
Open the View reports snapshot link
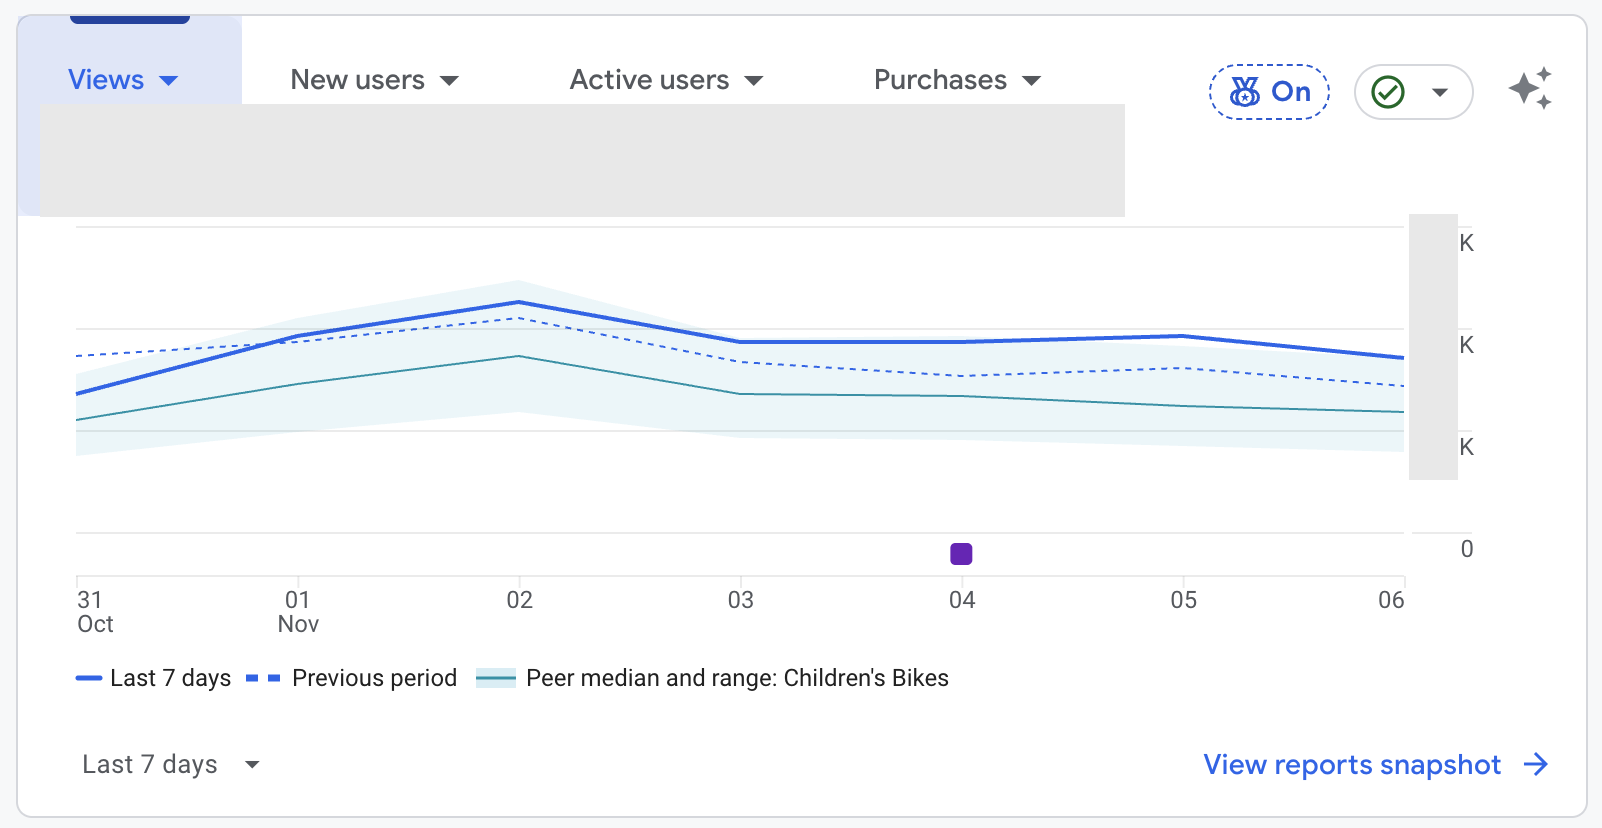click(x=1352, y=765)
